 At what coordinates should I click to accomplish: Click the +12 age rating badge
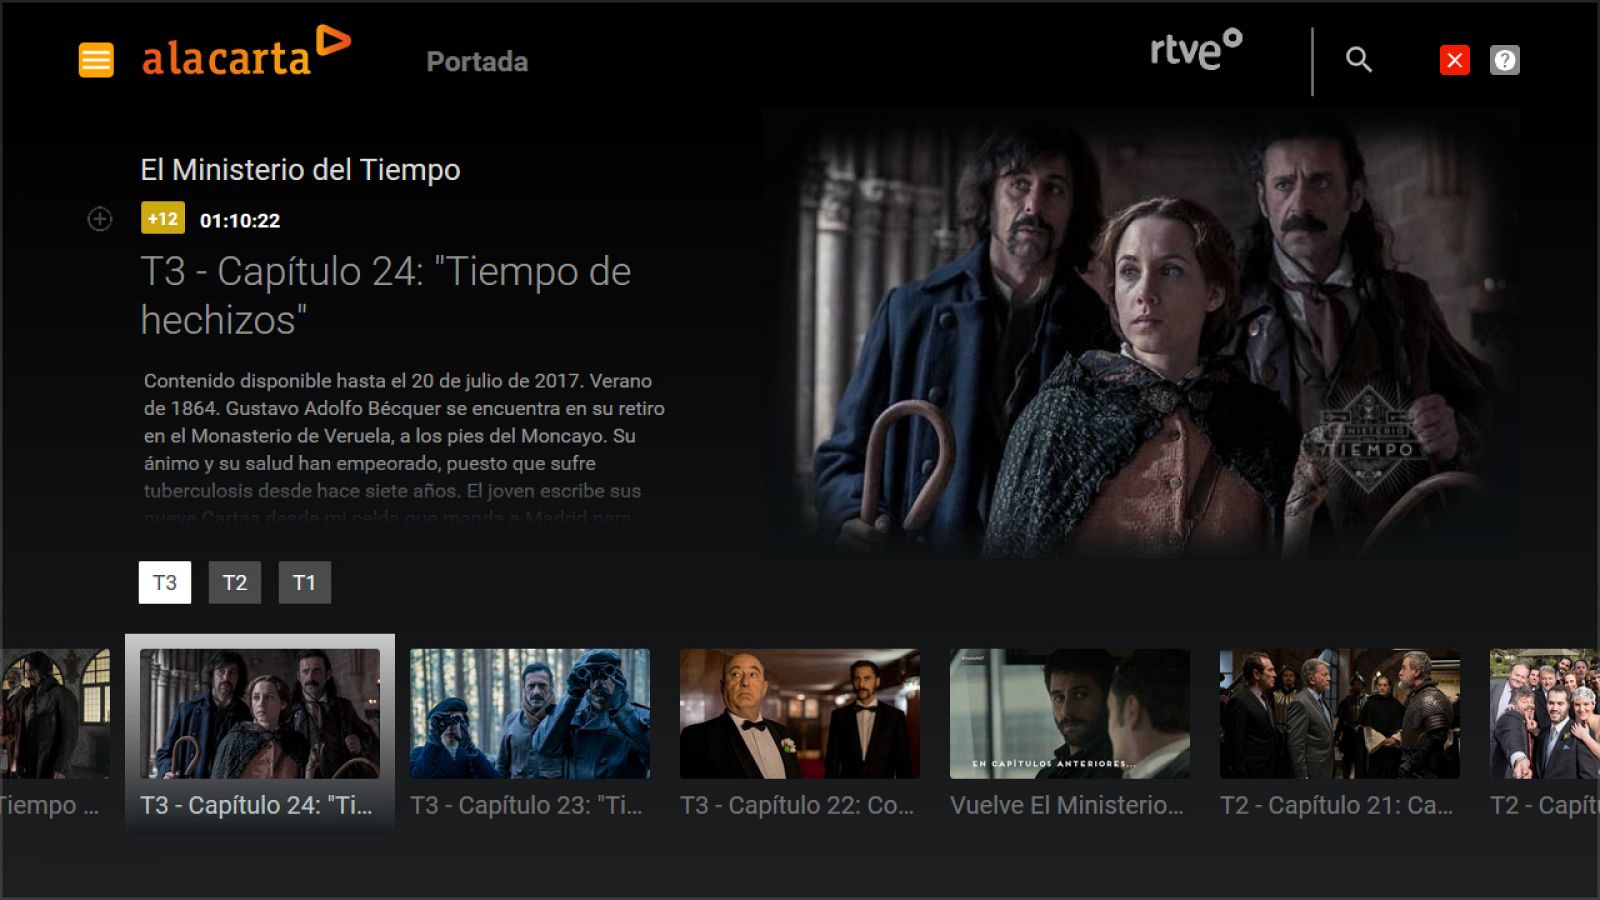coord(163,218)
